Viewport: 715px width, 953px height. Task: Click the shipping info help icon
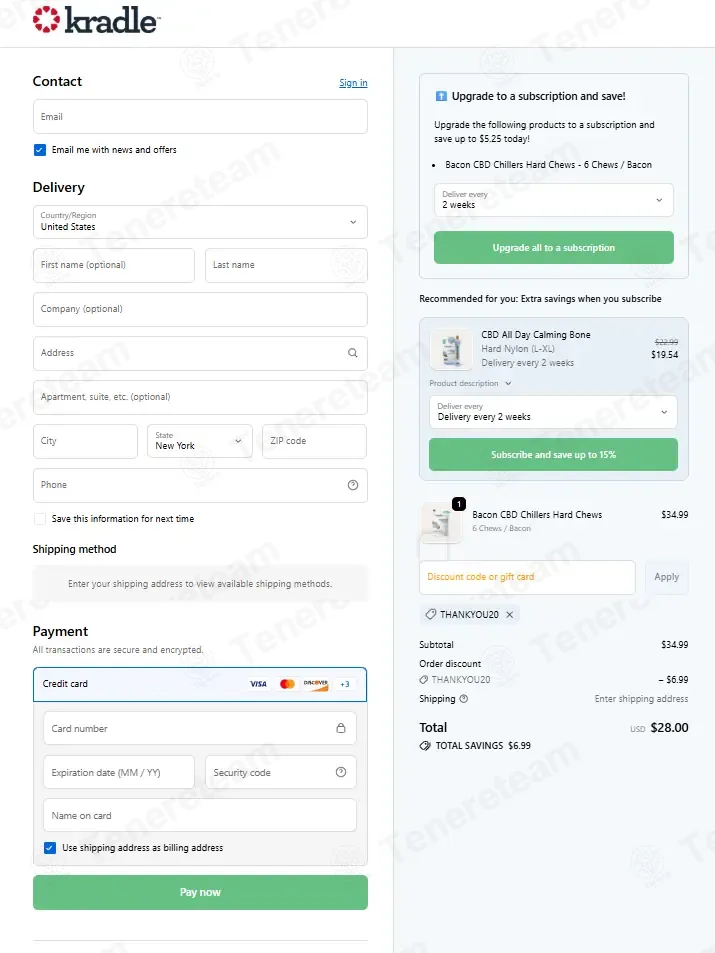(464, 699)
